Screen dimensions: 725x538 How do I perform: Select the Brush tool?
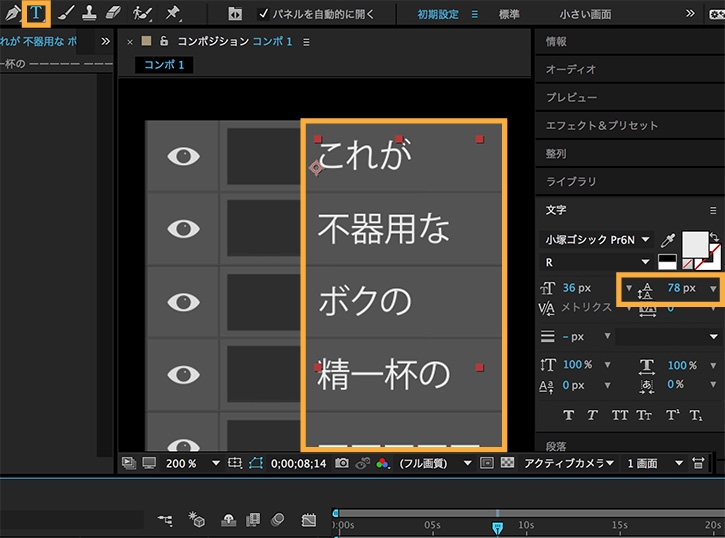coord(66,13)
